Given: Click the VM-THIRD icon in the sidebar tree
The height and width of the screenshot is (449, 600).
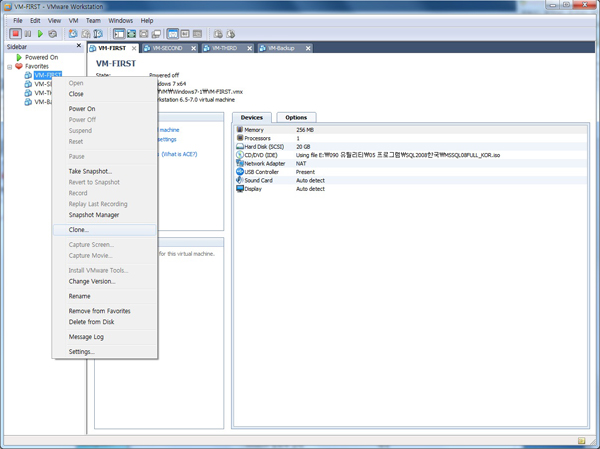Looking at the screenshot, I should 28,93.
